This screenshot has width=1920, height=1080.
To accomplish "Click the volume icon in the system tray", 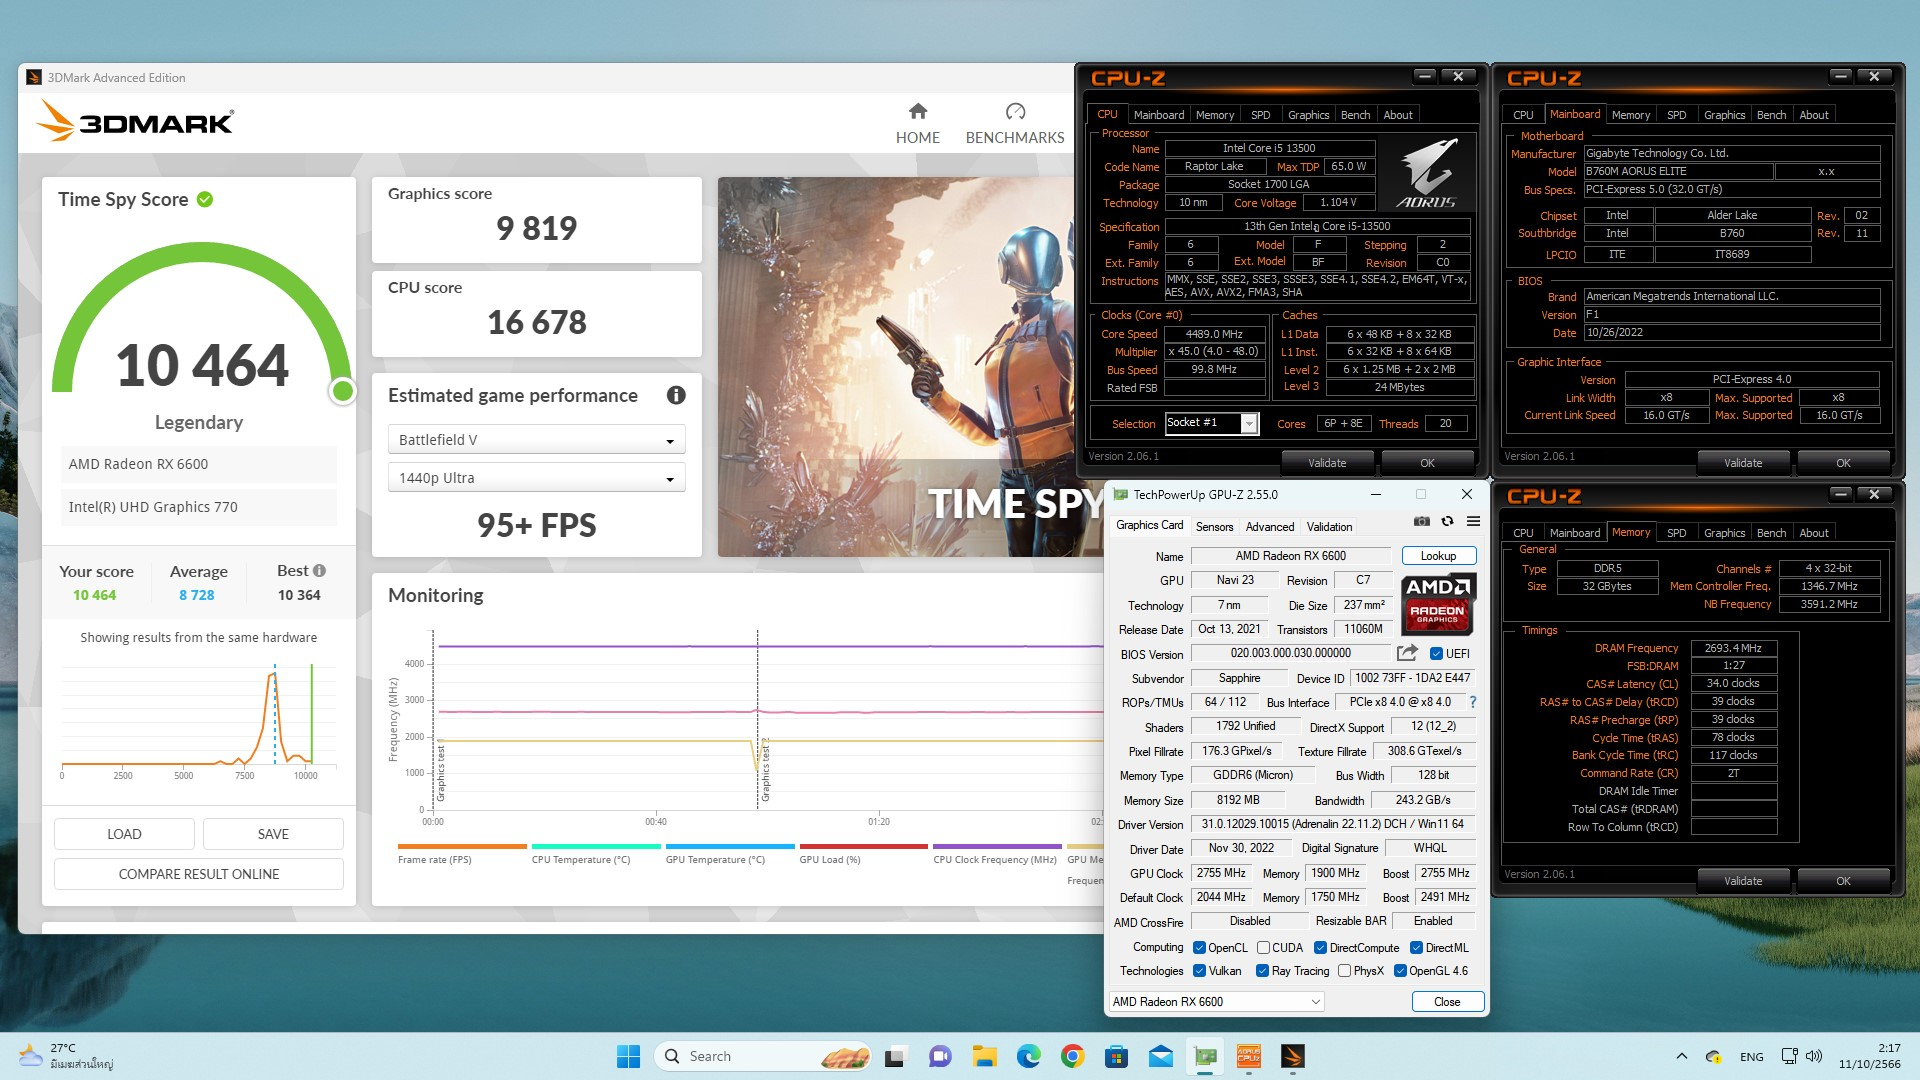I will click(1815, 1056).
